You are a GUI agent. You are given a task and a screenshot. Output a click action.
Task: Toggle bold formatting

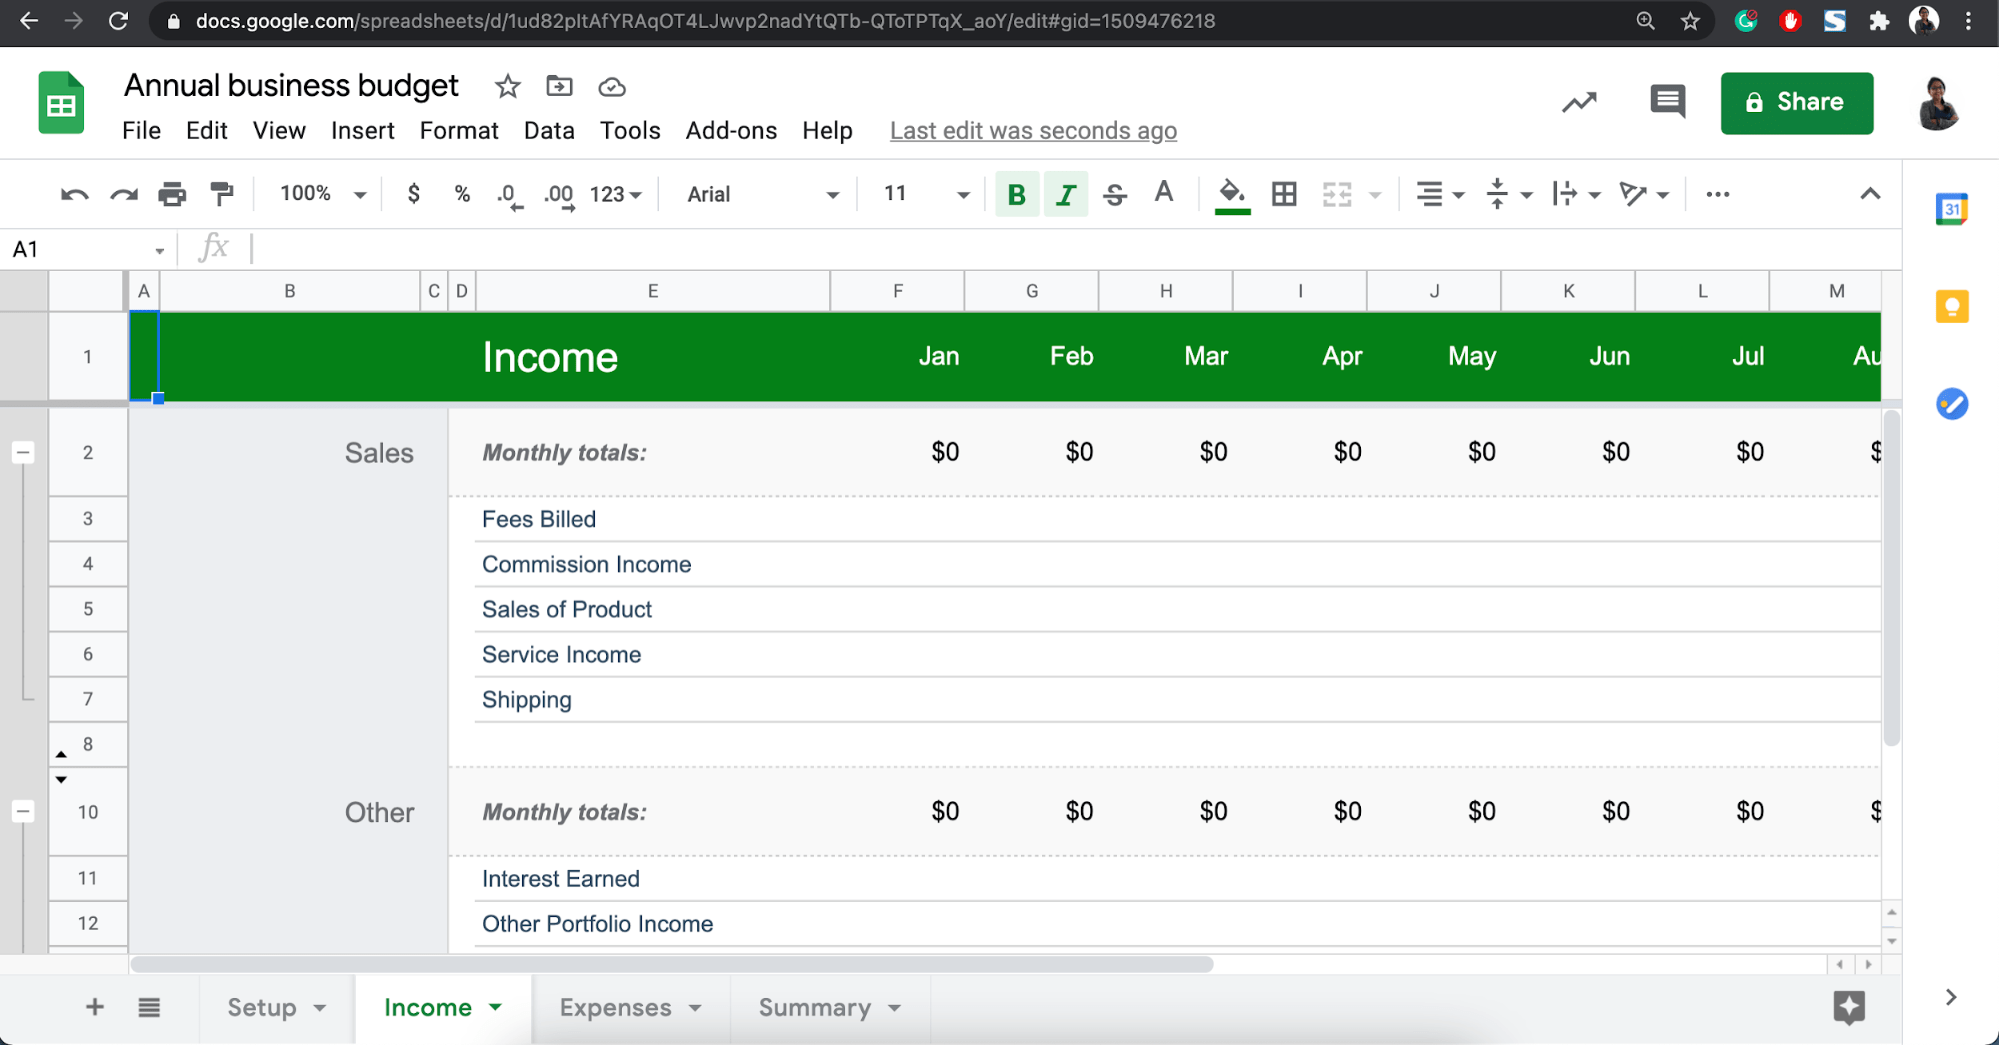[1016, 194]
